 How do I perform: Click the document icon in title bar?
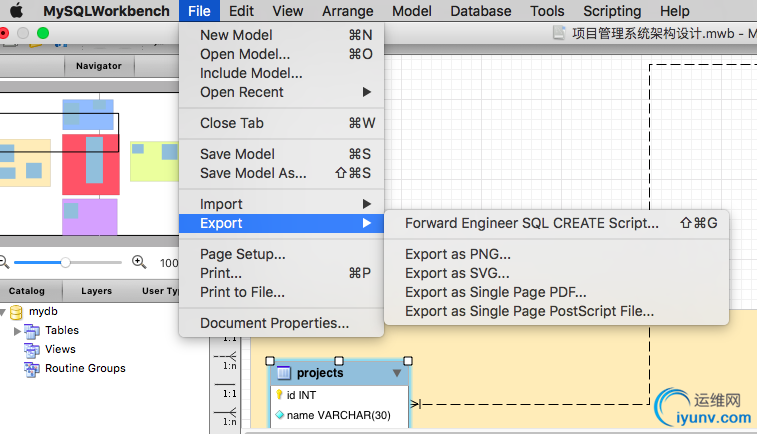559,33
